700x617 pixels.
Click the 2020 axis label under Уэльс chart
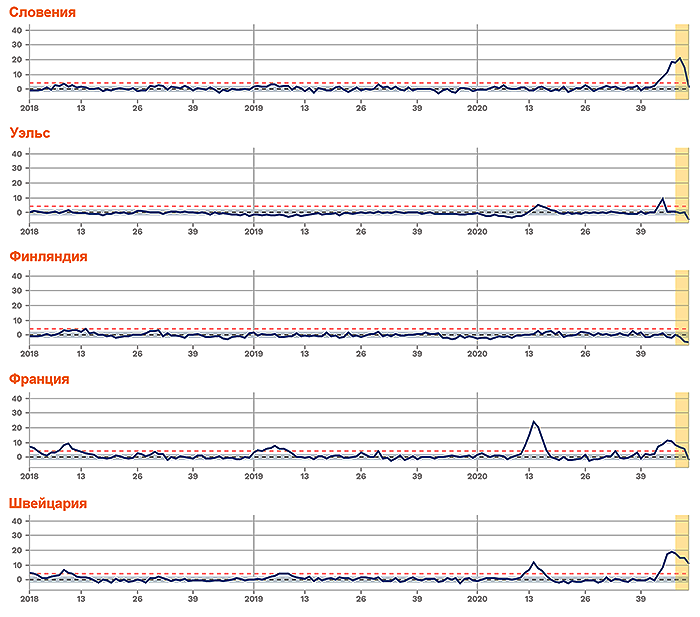click(x=477, y=231)
